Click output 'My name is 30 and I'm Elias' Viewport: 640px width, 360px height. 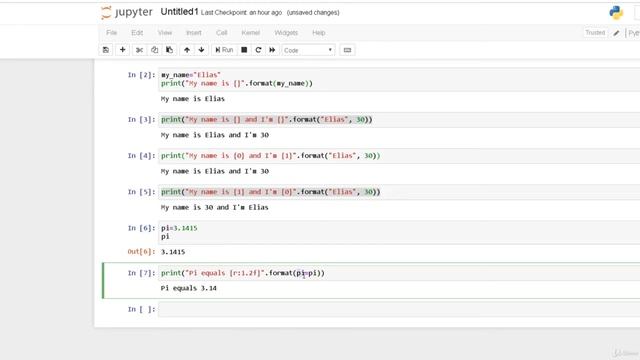pos(214,207)
